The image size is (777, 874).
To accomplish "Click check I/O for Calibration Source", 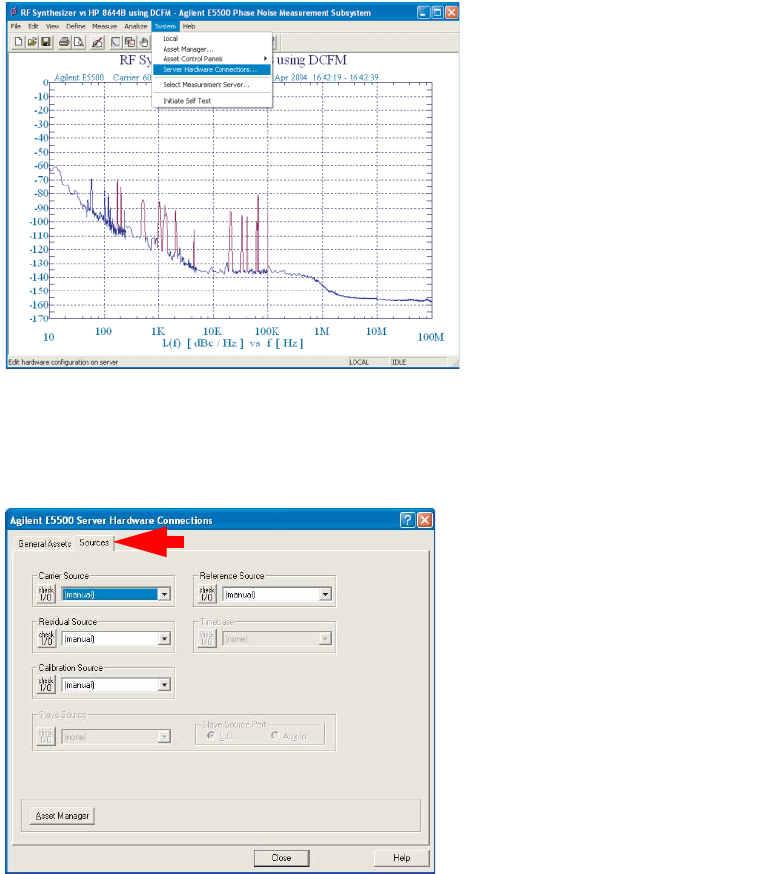I will click(x=46, y=684).
